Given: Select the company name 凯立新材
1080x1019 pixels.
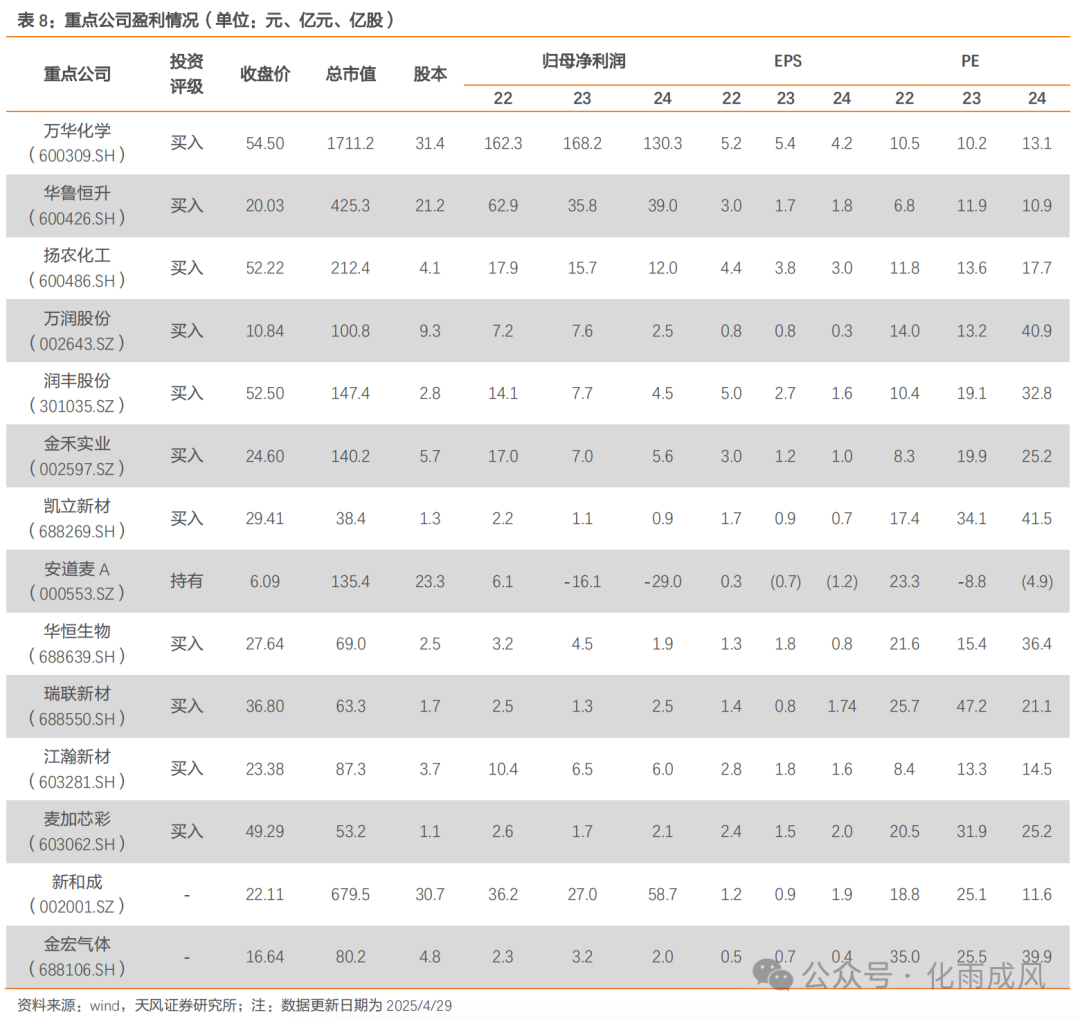Looking at the screenshot, I should (x=77, y=506).
